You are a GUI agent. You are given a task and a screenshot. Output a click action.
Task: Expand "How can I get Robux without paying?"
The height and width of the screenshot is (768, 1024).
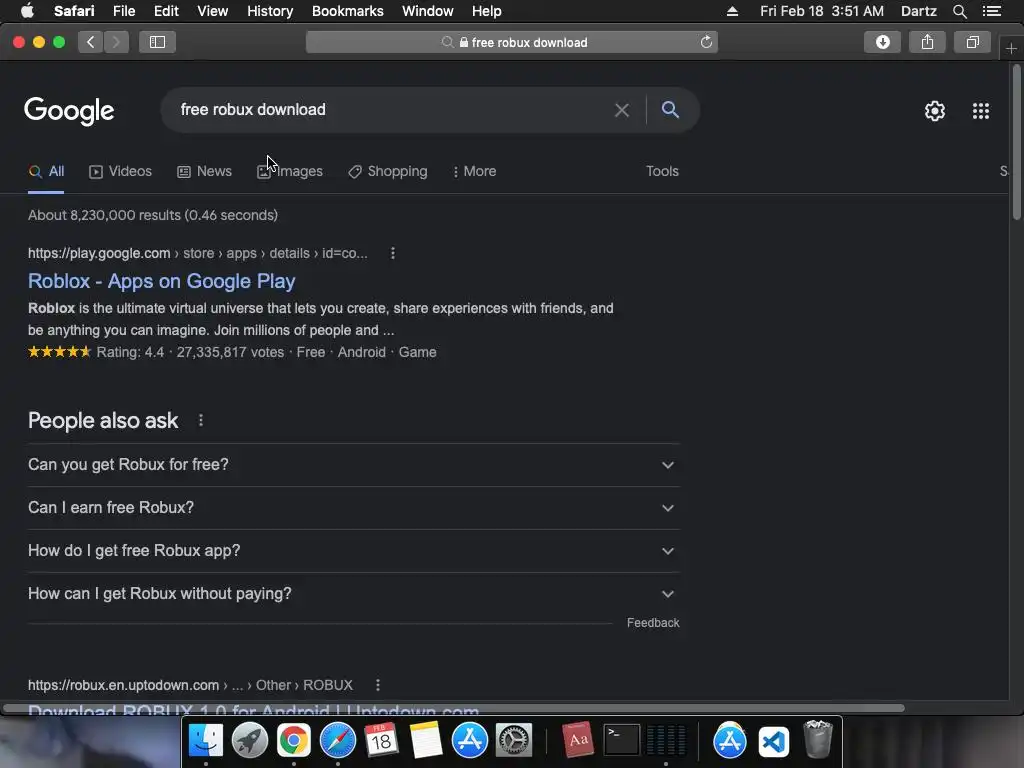(353, 594)
